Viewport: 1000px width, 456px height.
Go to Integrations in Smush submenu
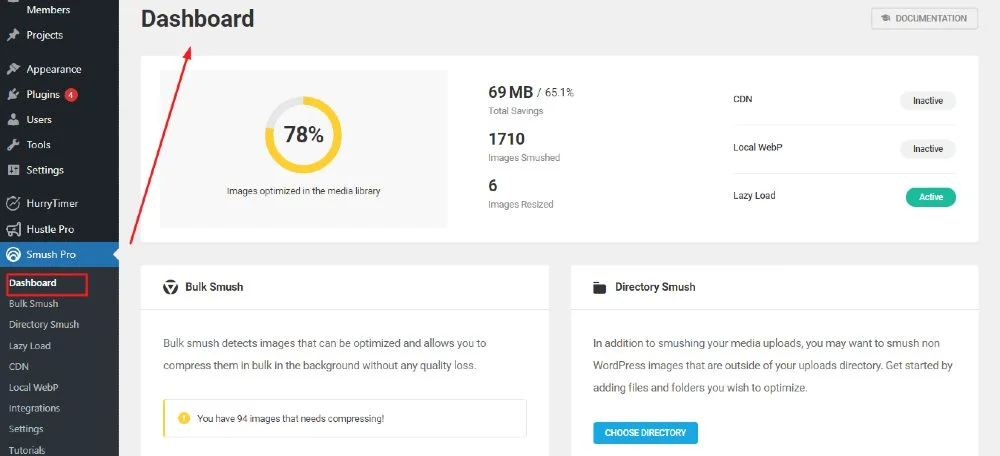pos(34,408)
